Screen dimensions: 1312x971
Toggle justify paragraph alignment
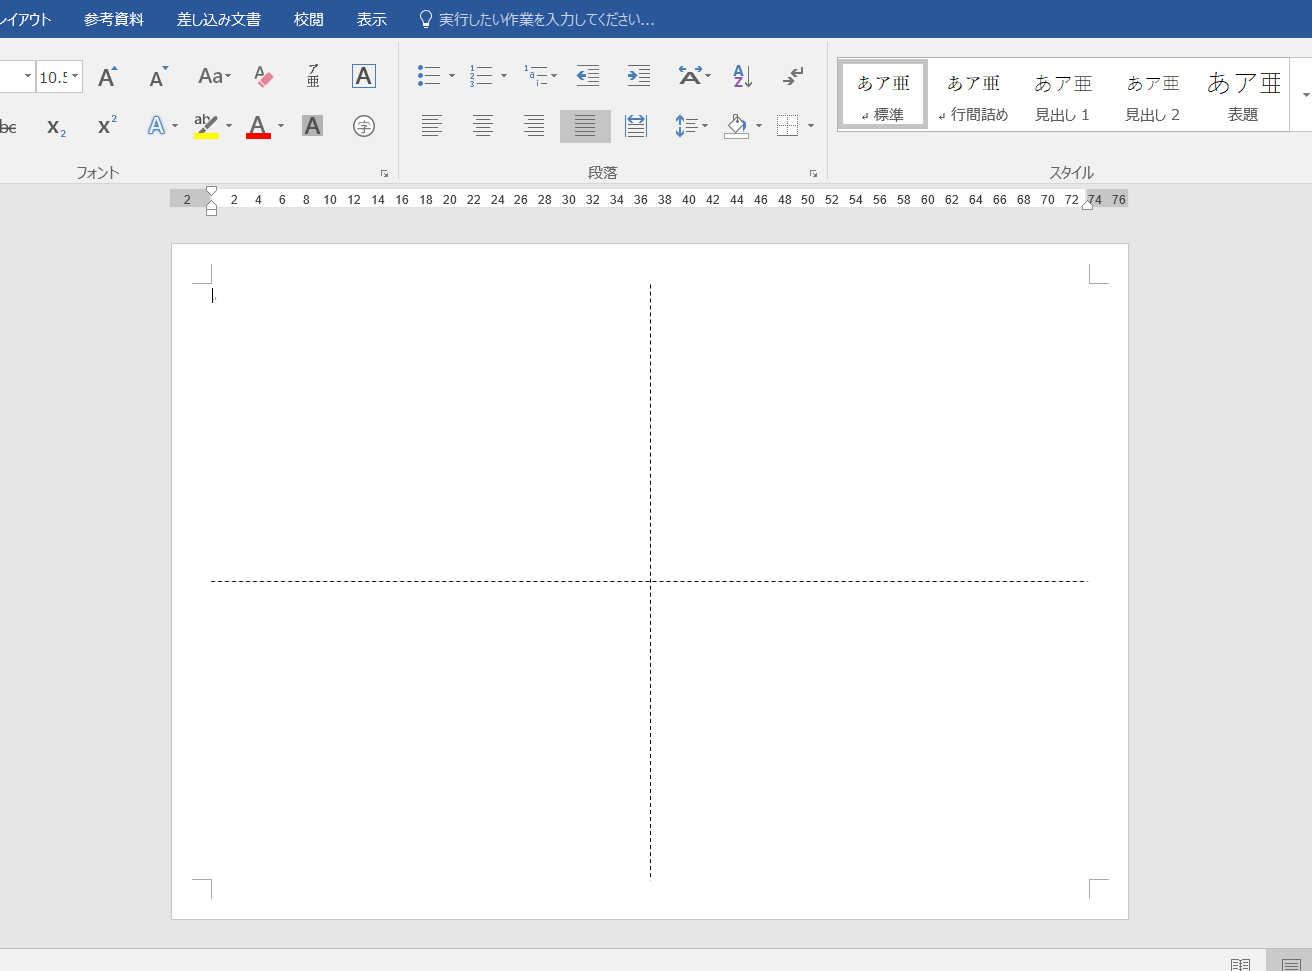[585, 126]
